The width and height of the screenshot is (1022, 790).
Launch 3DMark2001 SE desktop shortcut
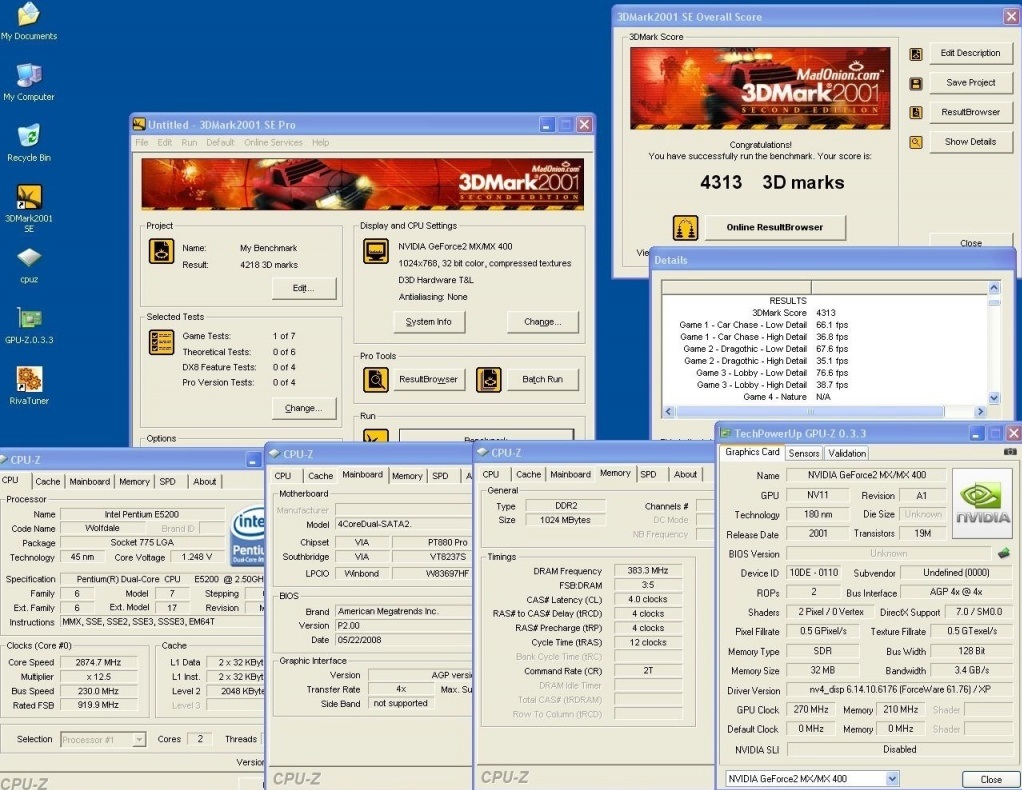click(x=29, y=209)
